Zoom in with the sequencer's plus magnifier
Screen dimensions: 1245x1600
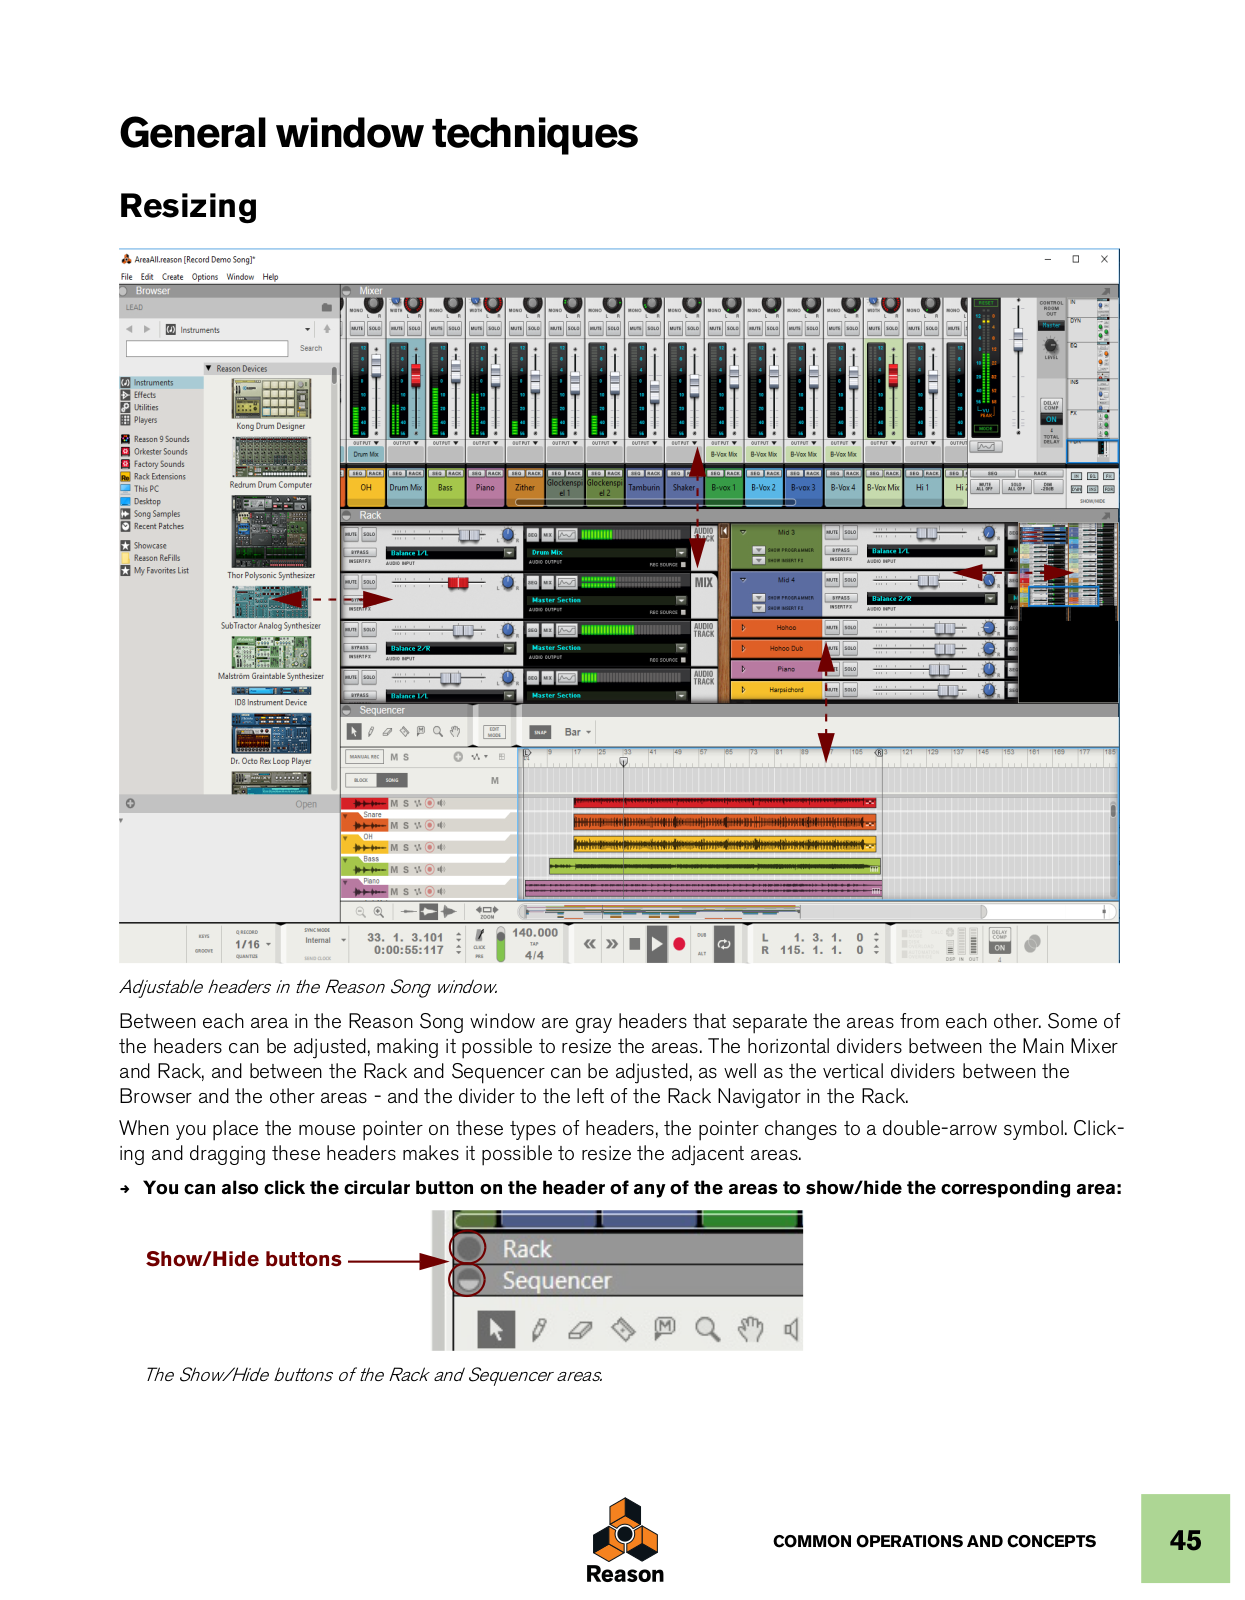pos(379,911)
